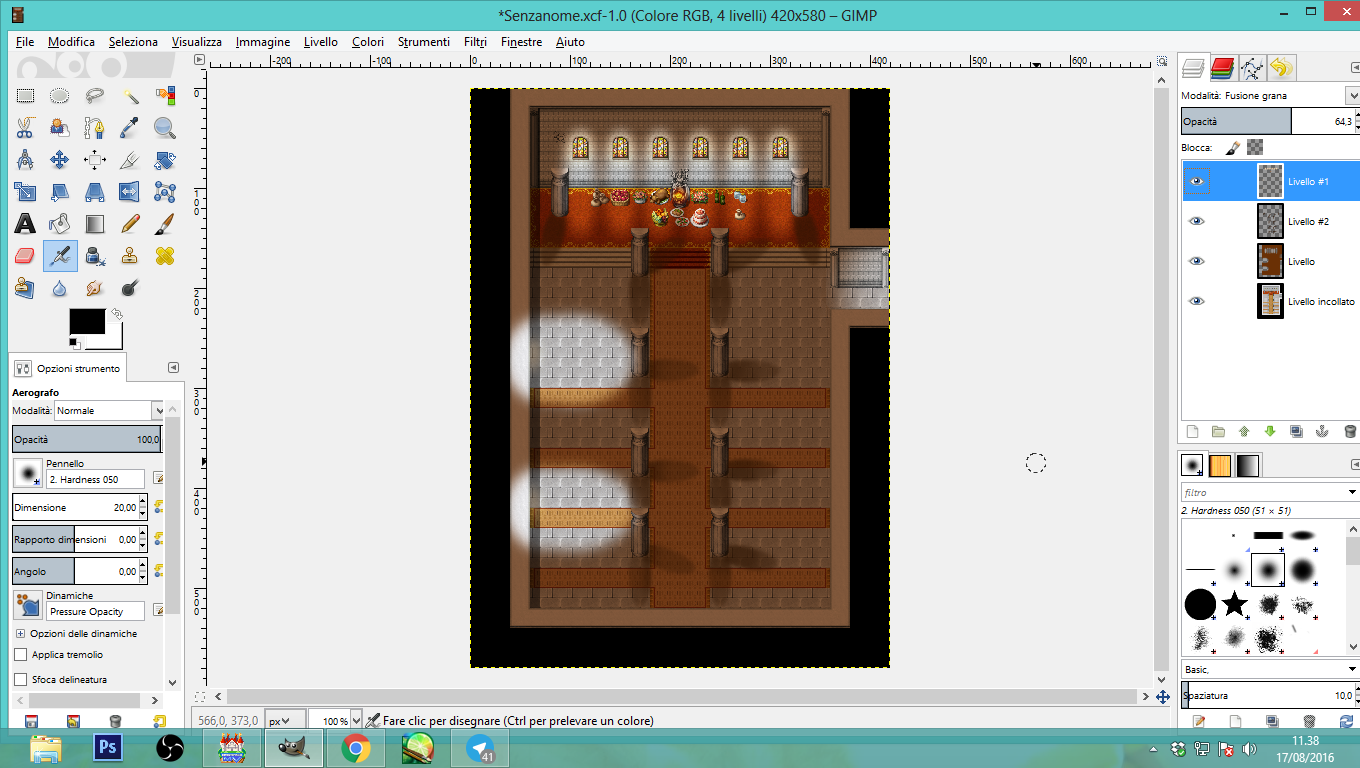Choose the Smudge finger tool
Viewport: 1360px width, 768px height.
point(95,288)
